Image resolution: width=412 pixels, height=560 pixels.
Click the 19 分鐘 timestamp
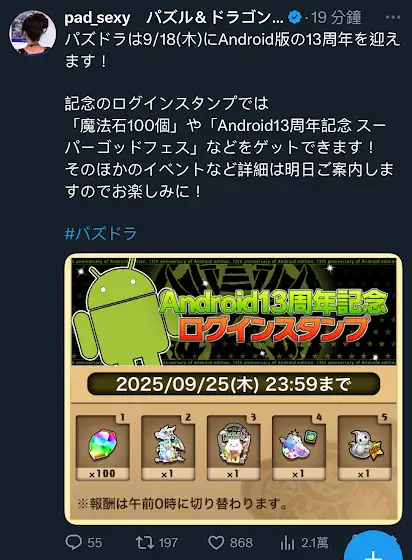pos(336,18)
